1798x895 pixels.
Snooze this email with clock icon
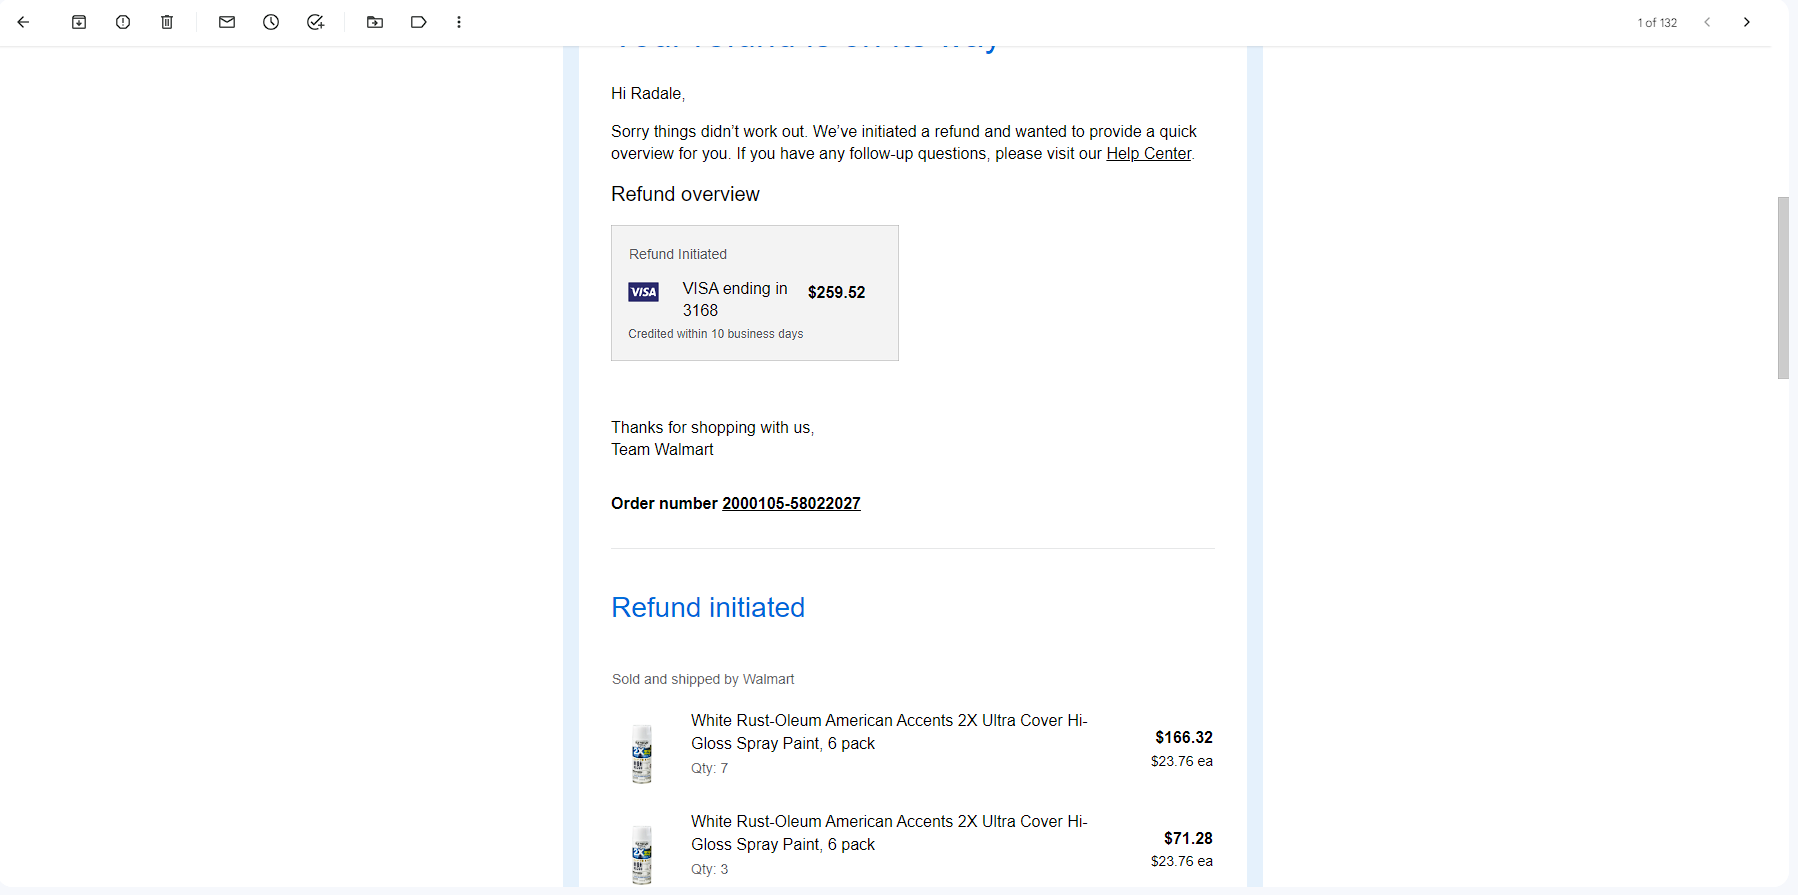pyautogui.click(x=271, y=22)
